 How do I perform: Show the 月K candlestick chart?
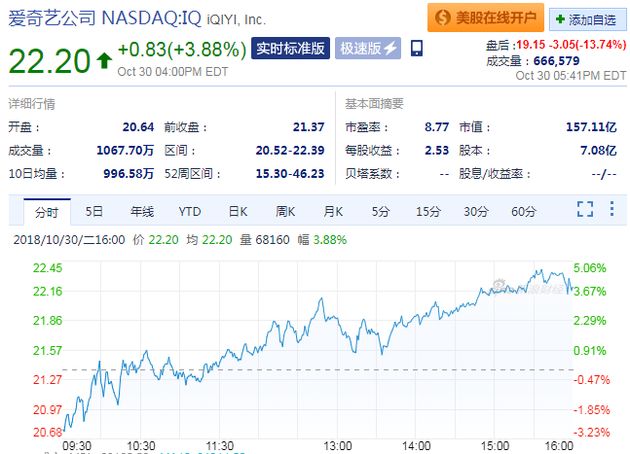point(333,211)
